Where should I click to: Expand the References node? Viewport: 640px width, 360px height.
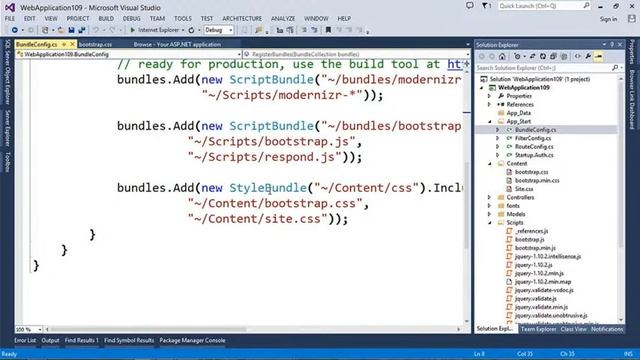tap(489, 104)
